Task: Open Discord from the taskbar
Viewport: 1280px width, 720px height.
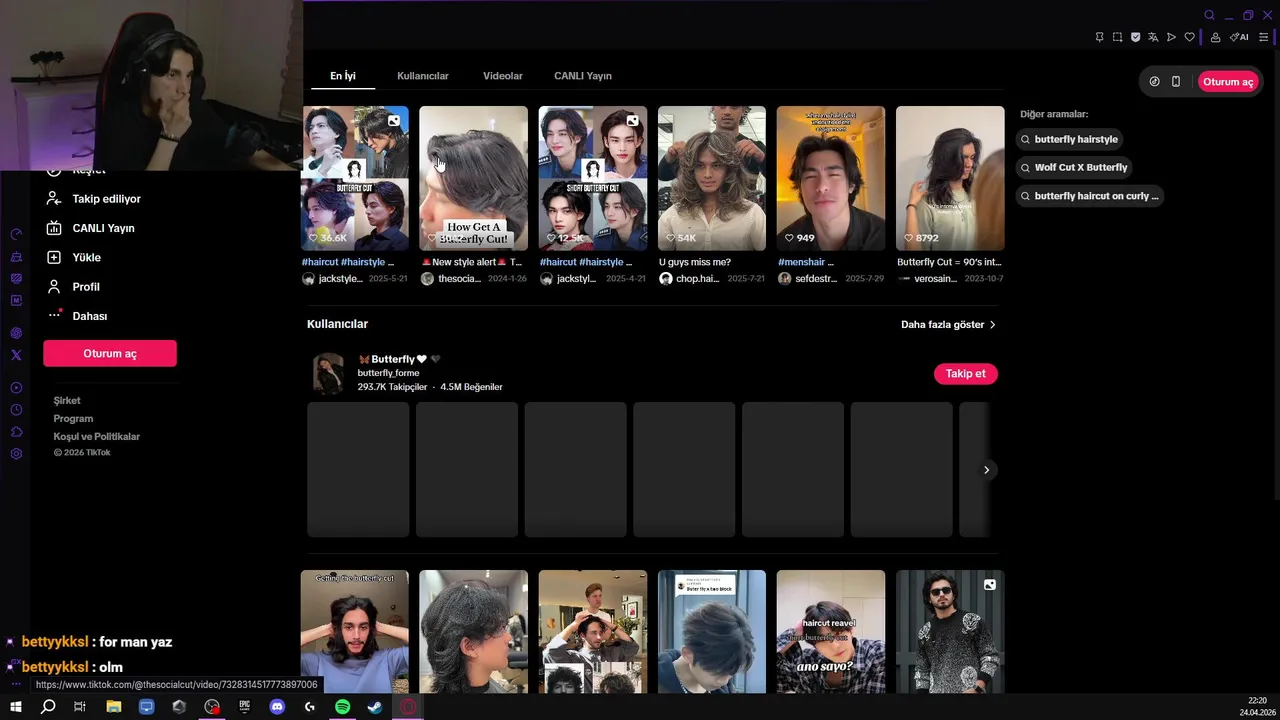Action: click(277, 707)
